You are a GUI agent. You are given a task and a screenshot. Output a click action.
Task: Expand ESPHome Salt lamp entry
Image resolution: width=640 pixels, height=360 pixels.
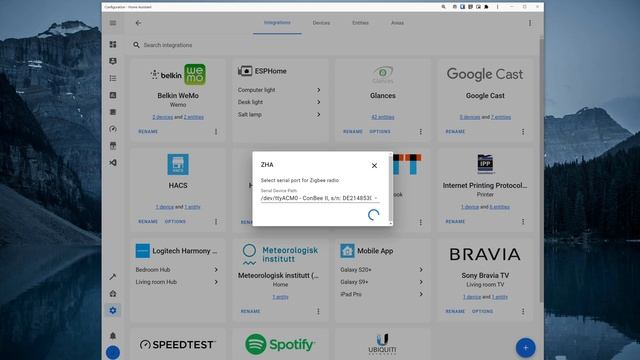[x=279, y=115]
